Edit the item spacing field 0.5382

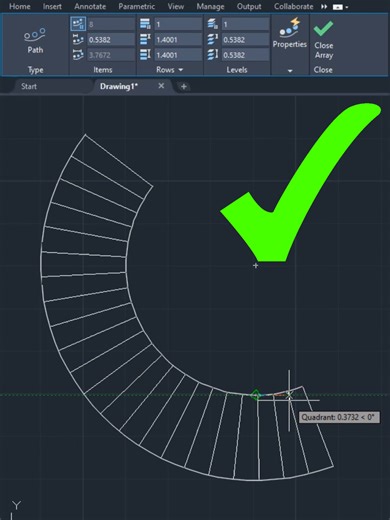click(x=111, y=40)
